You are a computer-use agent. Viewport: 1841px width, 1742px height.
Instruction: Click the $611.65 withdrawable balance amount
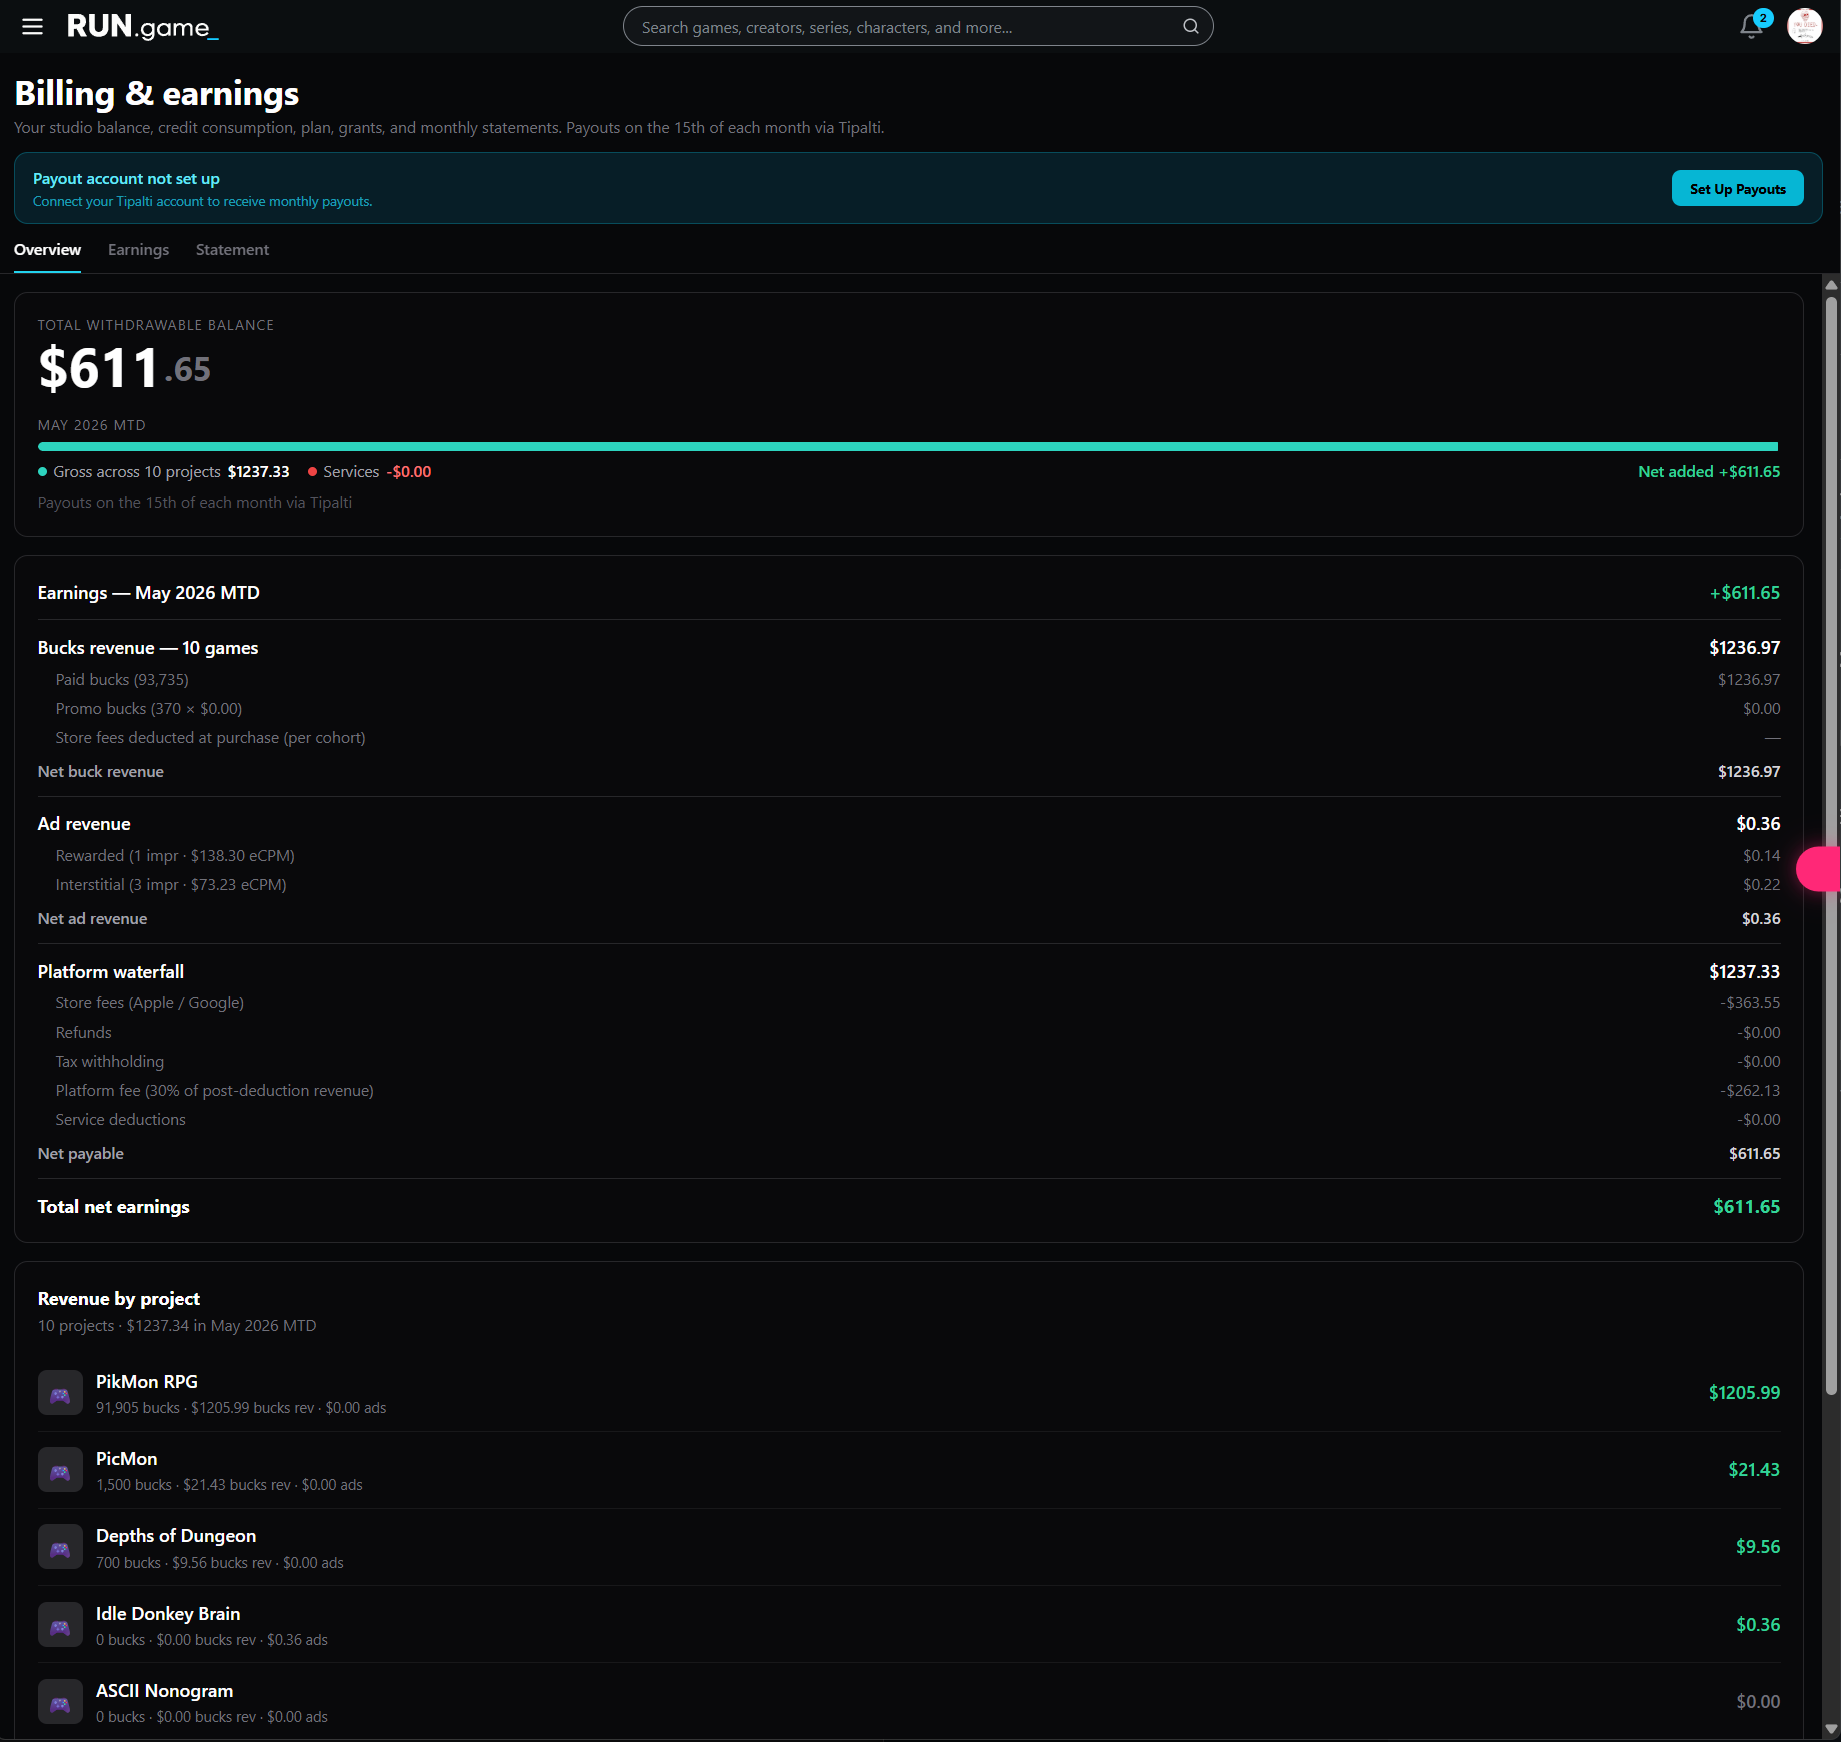coord(124,368)
